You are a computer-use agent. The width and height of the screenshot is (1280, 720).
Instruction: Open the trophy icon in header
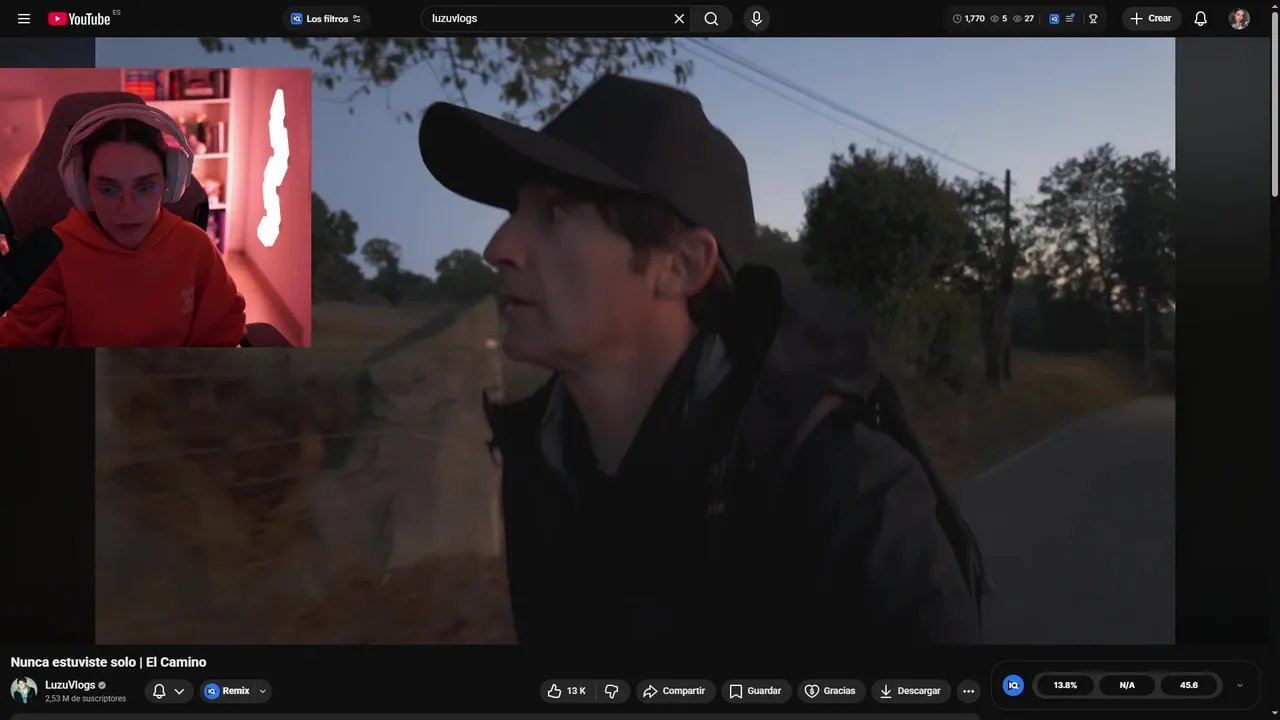click(1093, 19)
